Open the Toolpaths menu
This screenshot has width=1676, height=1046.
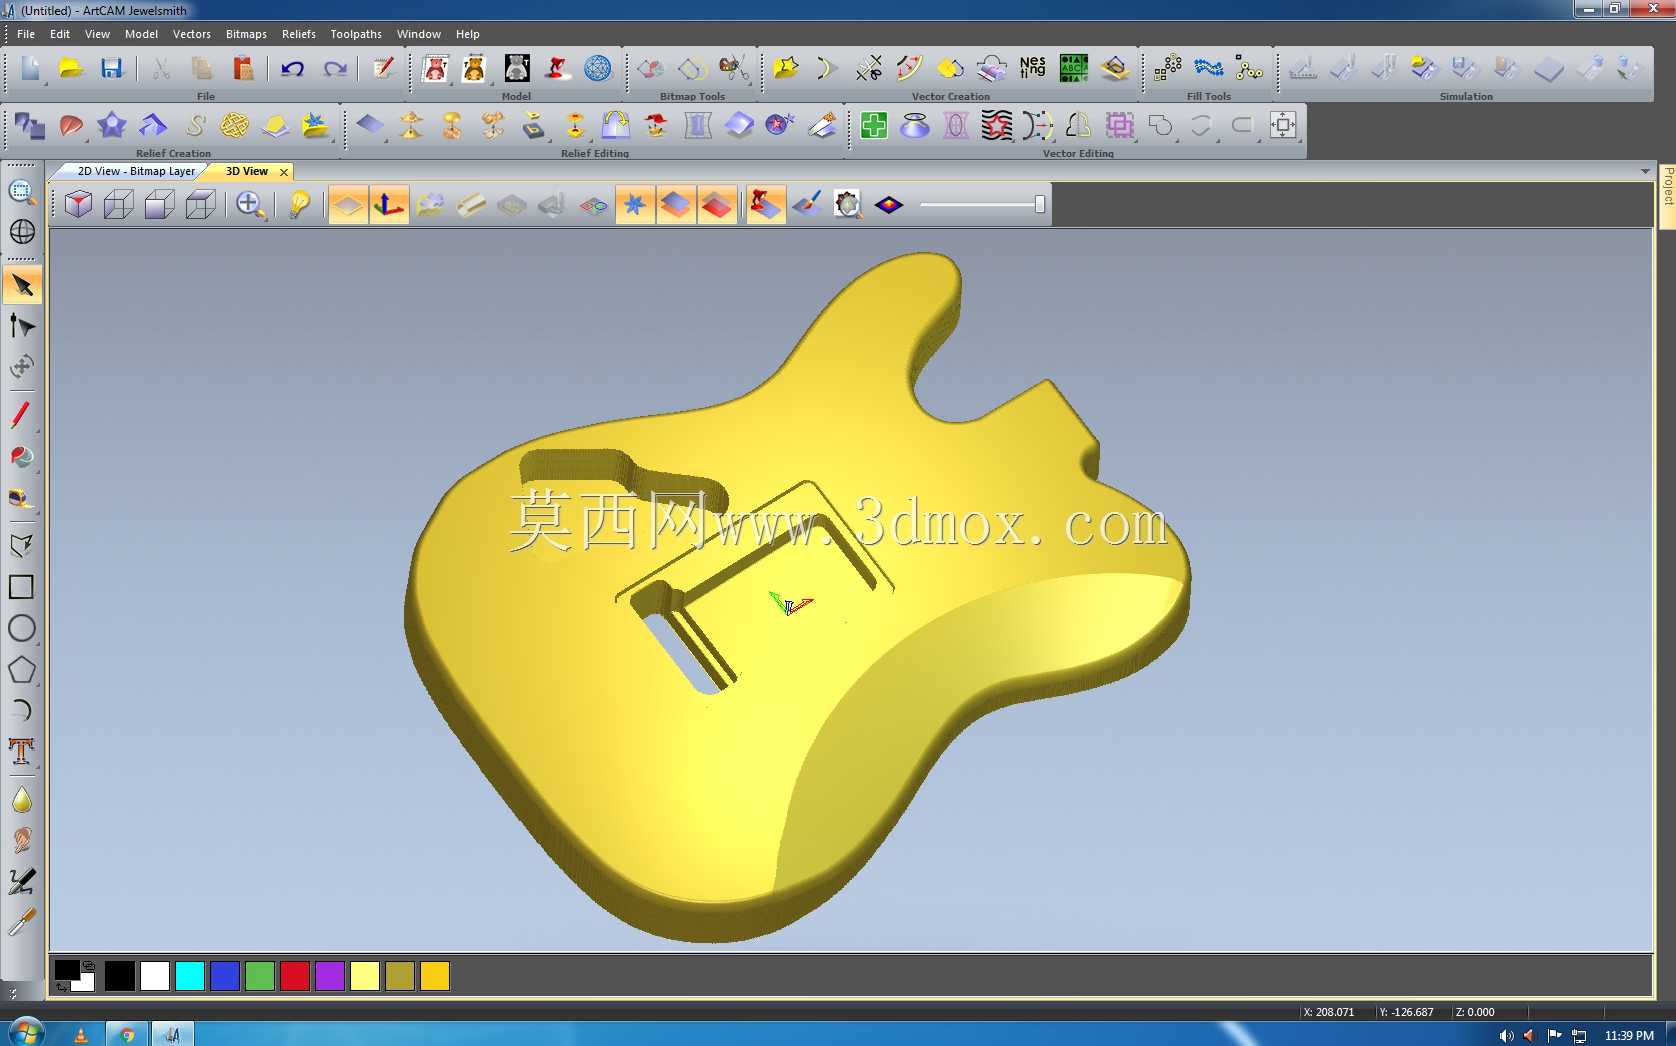coord(356,34)
